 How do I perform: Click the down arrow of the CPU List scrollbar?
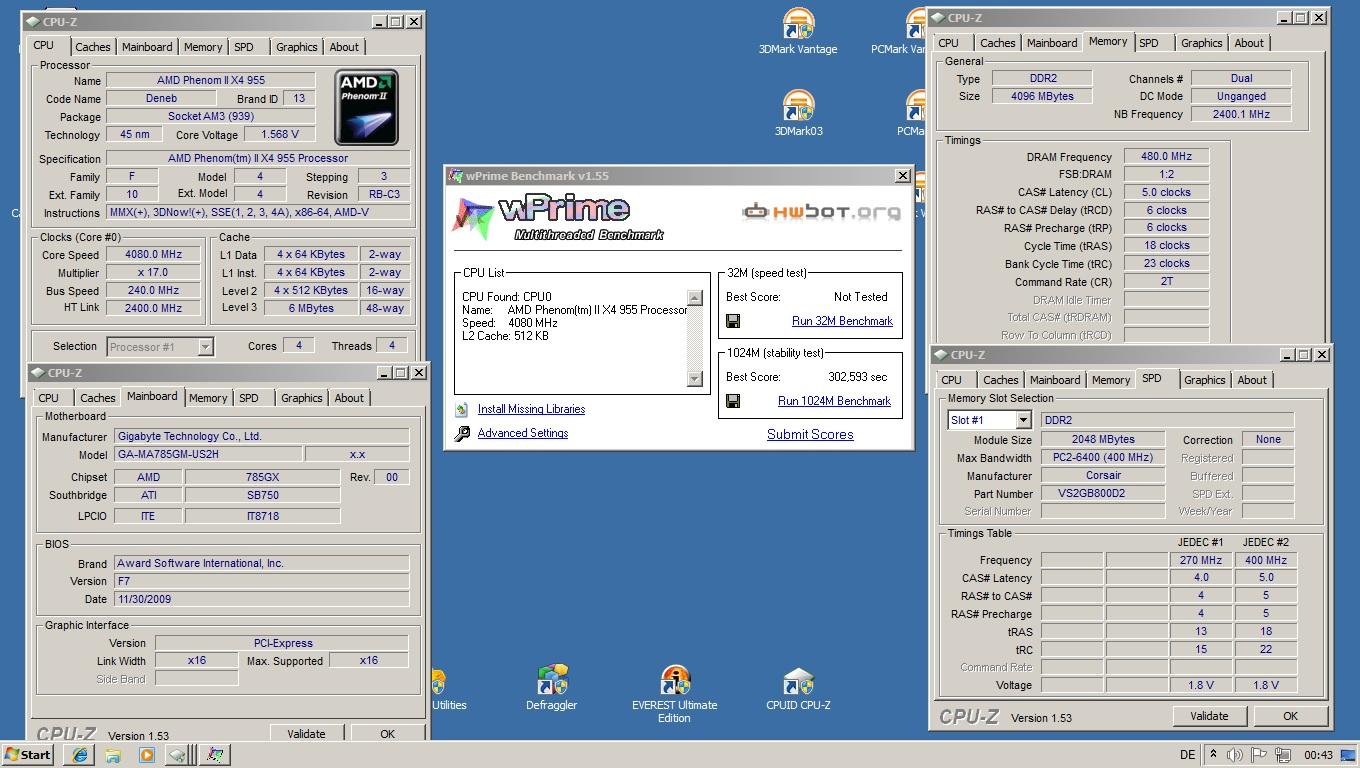tap(695, 378)
